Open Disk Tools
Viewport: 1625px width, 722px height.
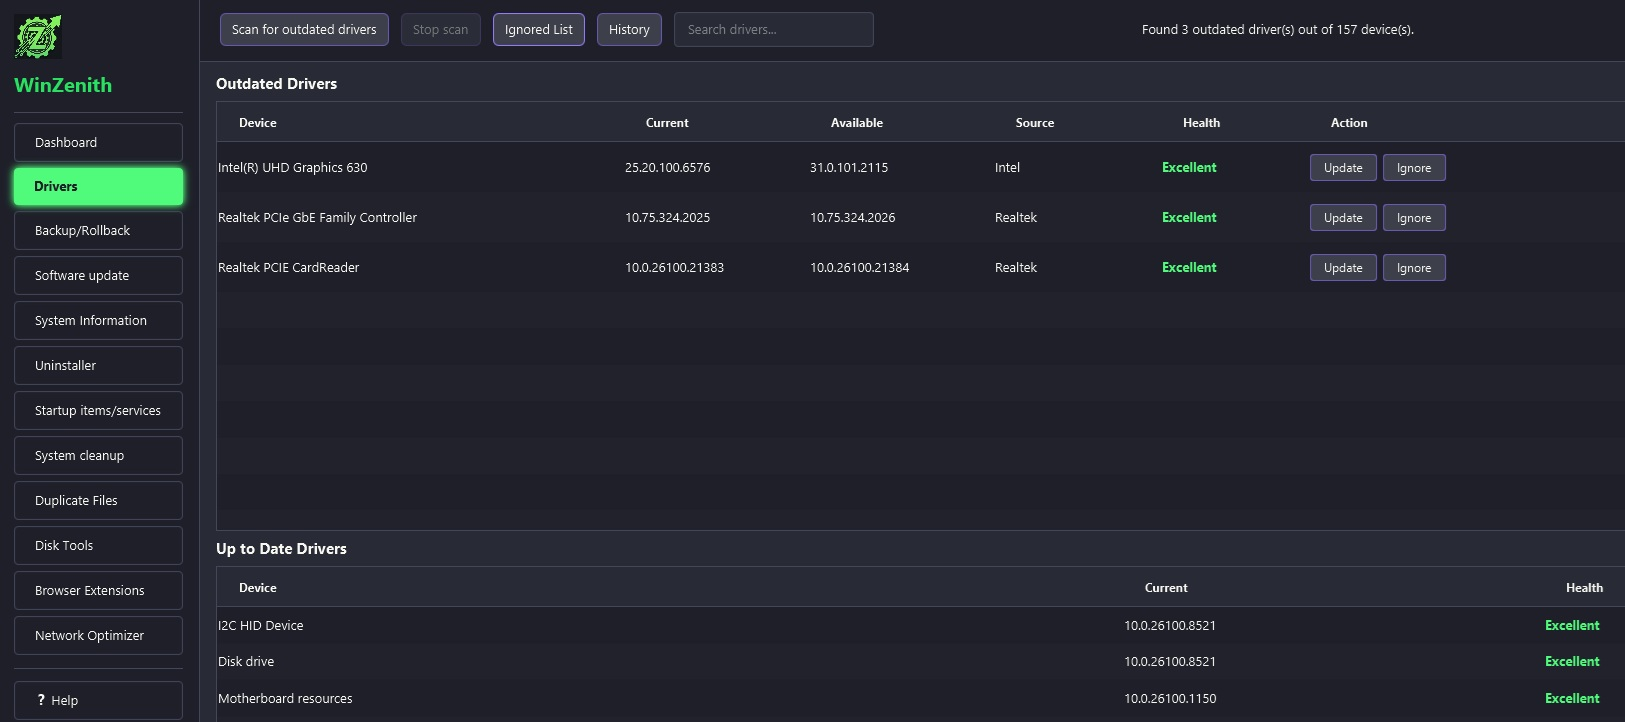point(98,545)
